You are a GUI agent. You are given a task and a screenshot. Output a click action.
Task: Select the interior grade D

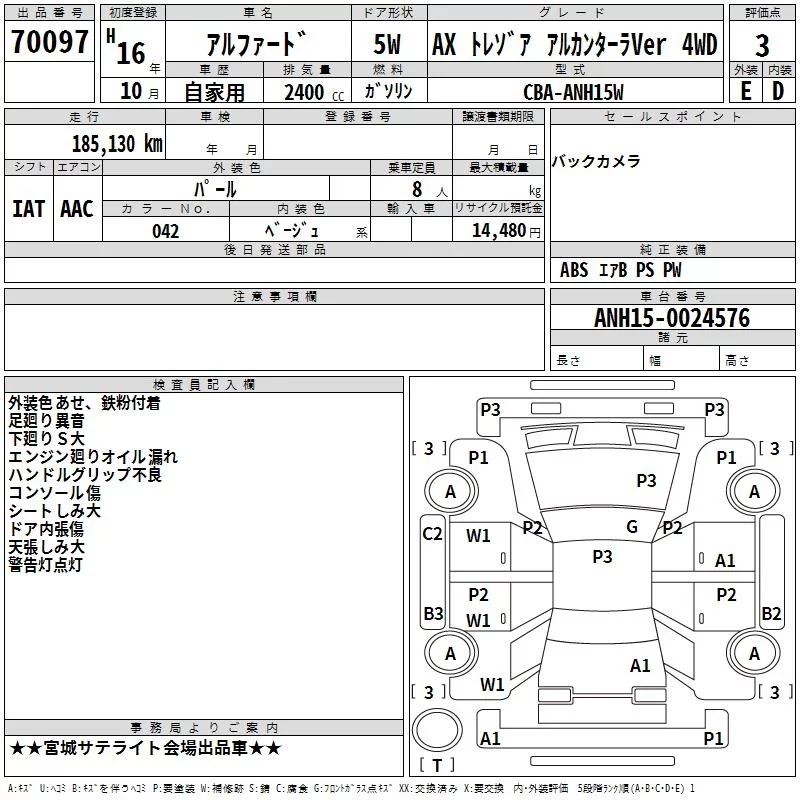pyautogui.click(x=778, y=91)
